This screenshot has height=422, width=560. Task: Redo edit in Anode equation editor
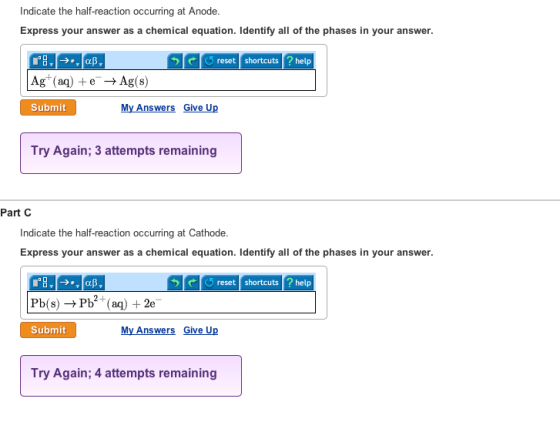[x=192, y=61]
